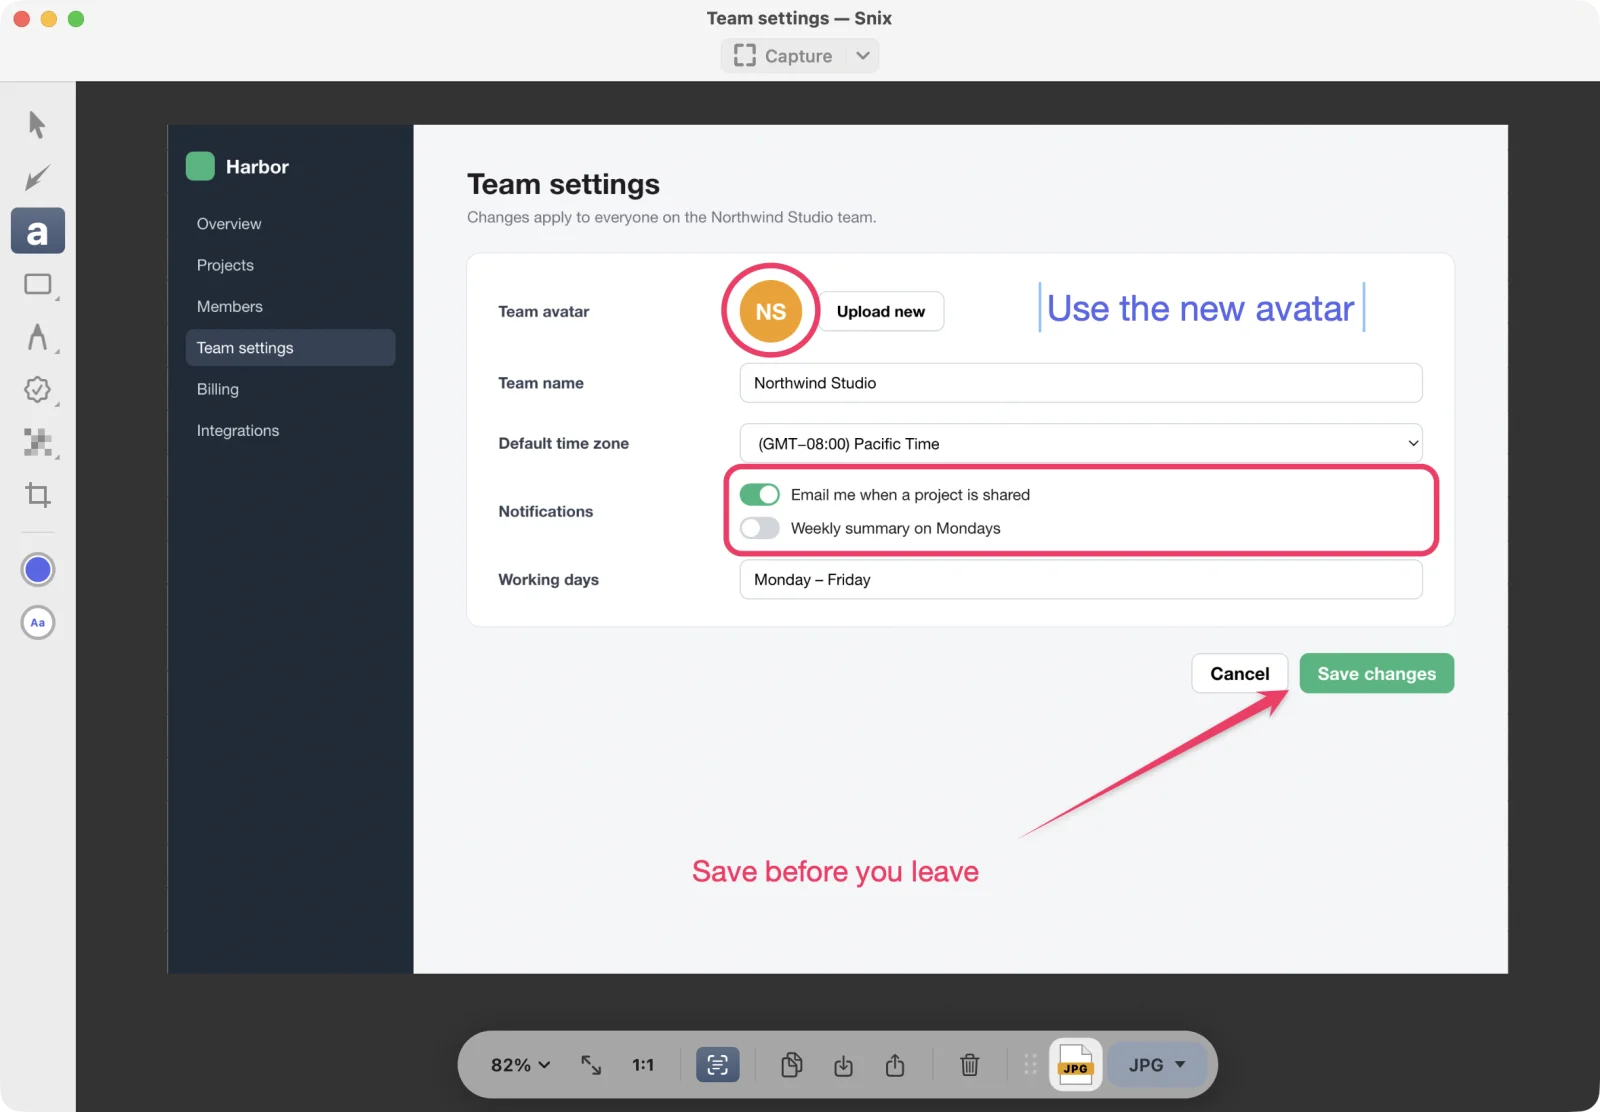
Task: Click the "Save before you leave" text annotation
Action: coord(835,872)
